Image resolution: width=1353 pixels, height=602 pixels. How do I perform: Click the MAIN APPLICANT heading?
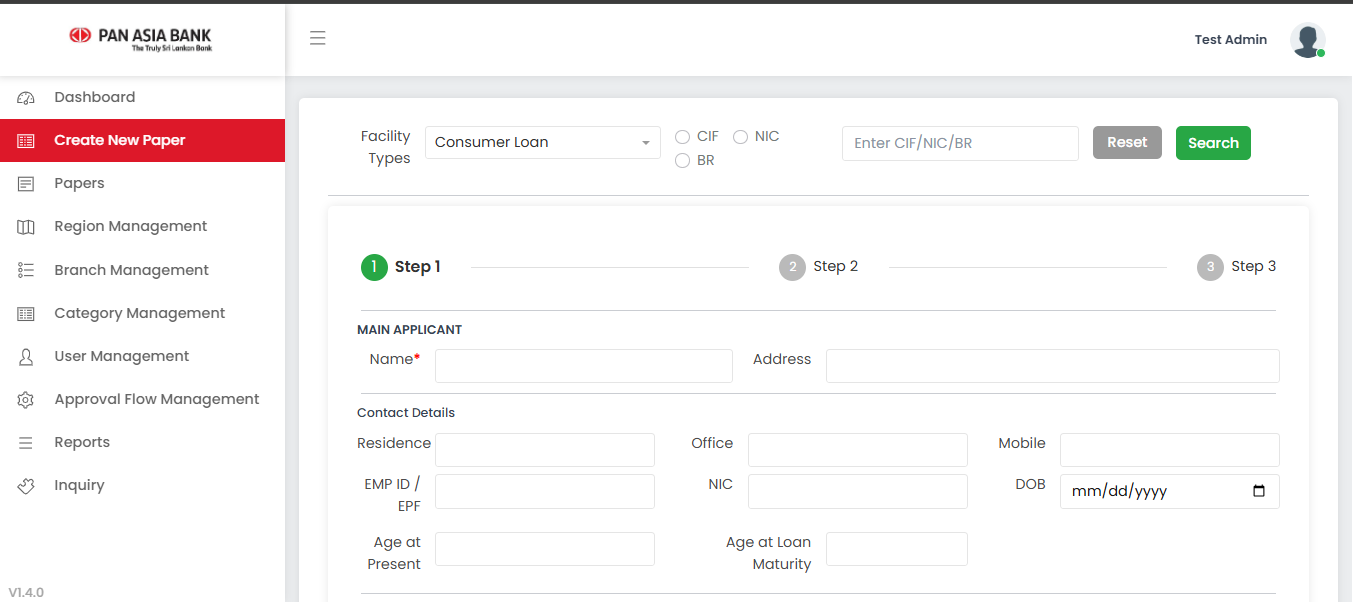pos(410,330)
